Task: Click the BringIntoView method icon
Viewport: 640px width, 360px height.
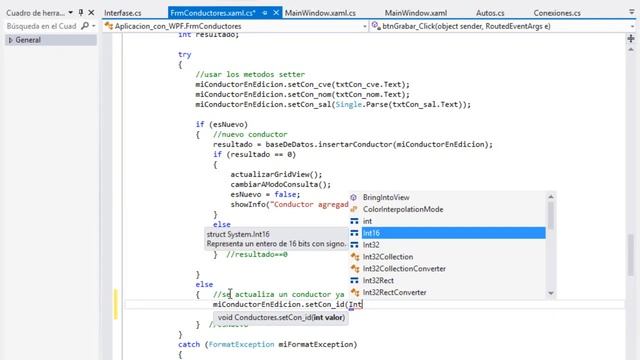Action: [x=354, y=198]
